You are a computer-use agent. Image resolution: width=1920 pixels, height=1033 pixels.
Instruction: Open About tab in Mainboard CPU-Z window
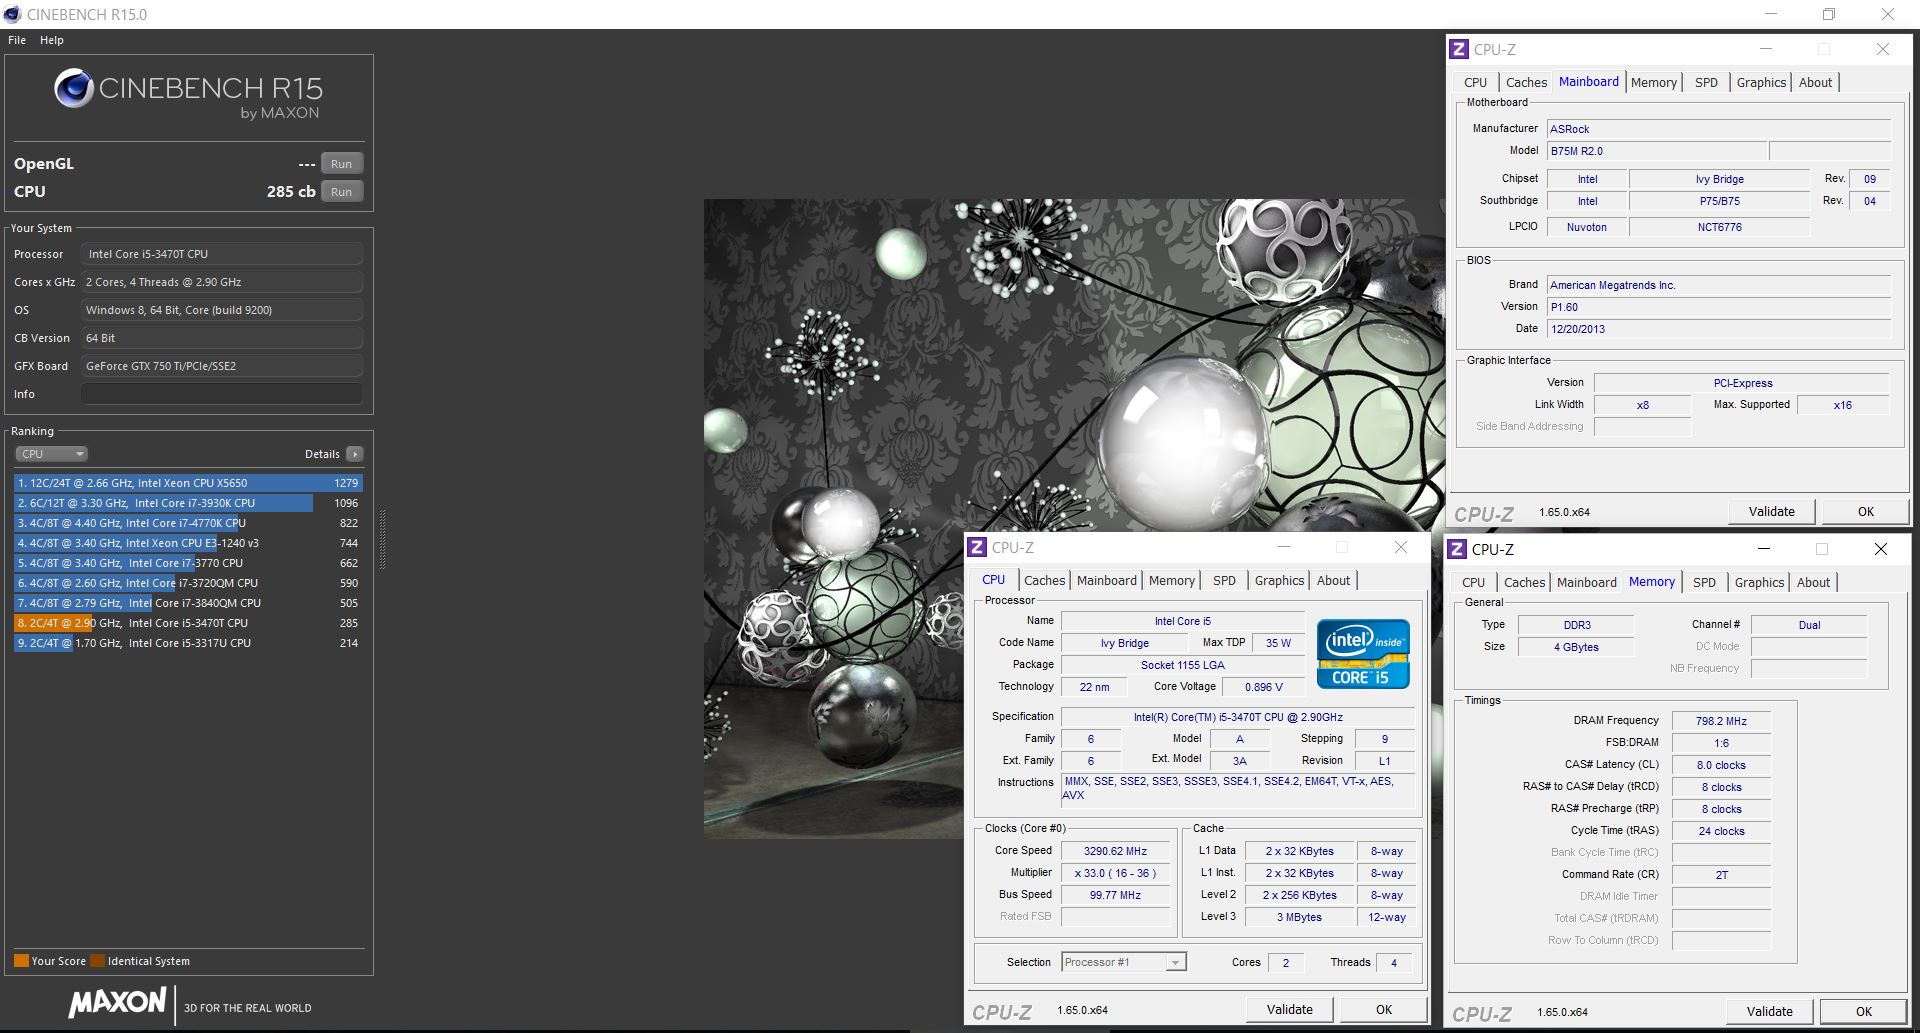point(1815,83)
